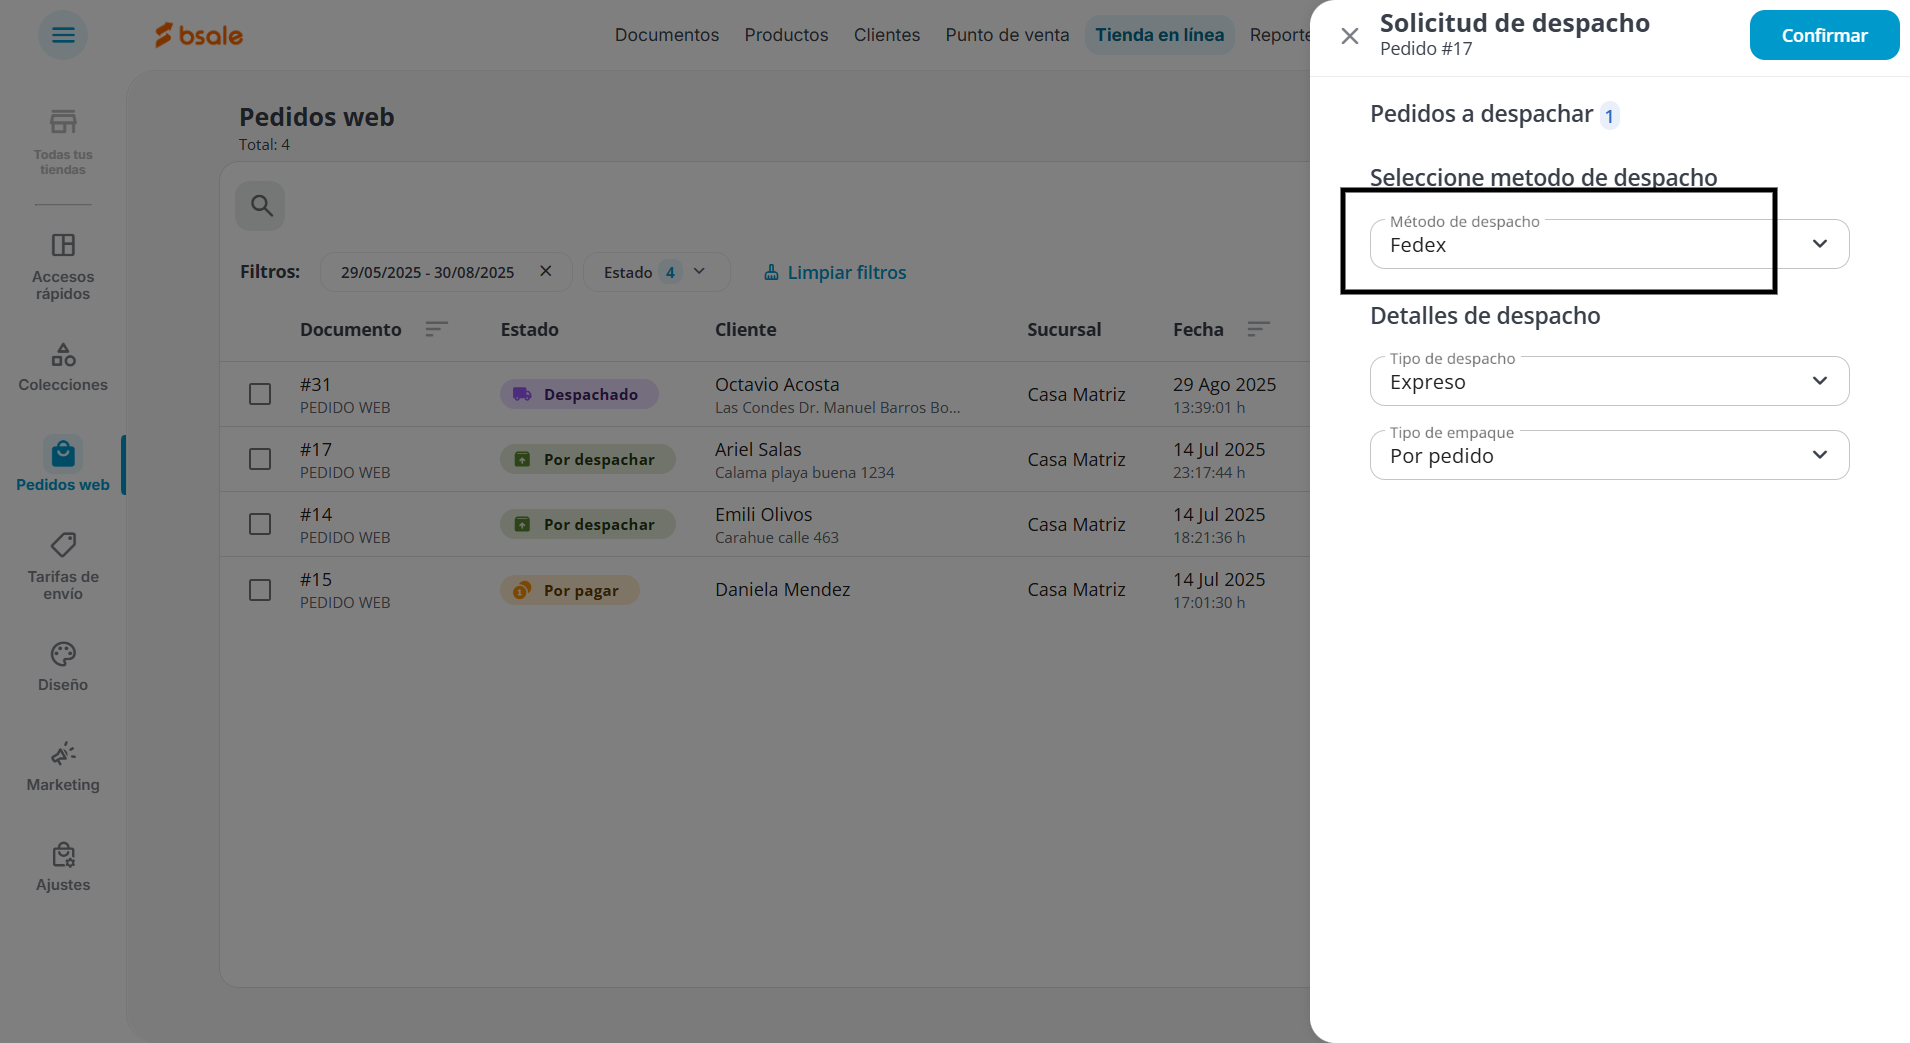Viewport: 1910px width, 1043px height.
Task: Click Limpiar filtros link
Action: 835,272
